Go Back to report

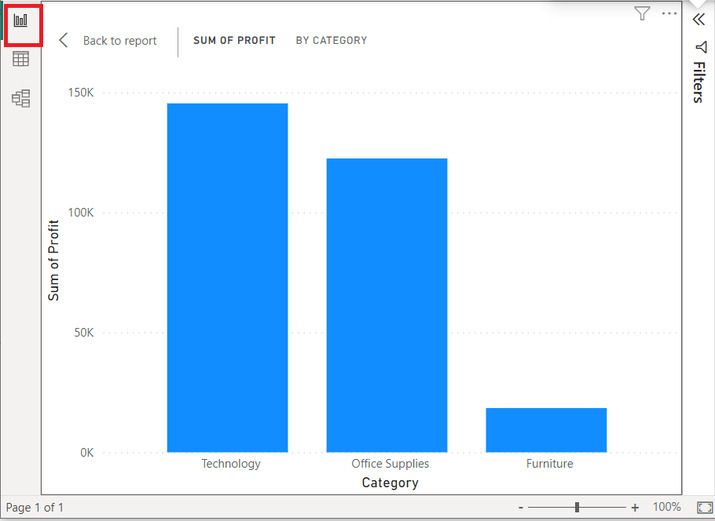coord(119,41)
